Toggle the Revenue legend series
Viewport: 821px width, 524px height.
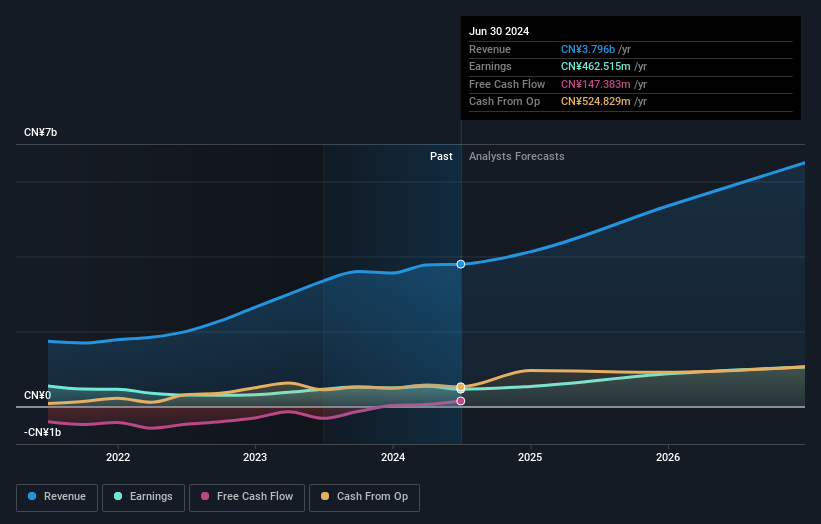[57, 497]
